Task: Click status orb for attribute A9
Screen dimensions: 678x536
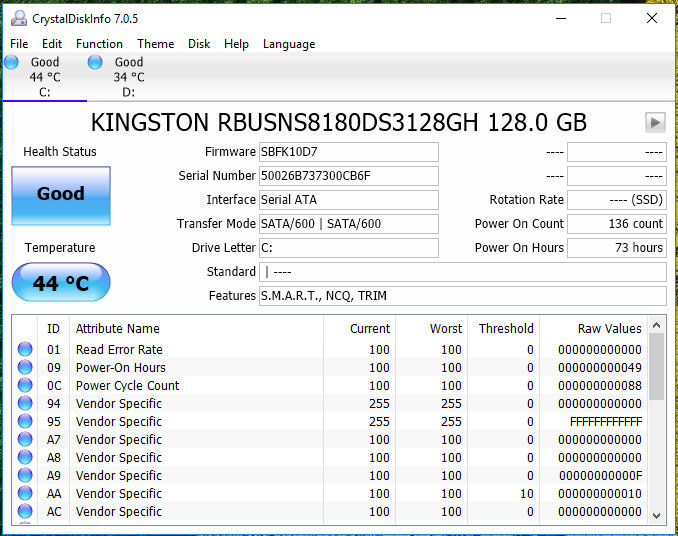Action: click(25, 475)
